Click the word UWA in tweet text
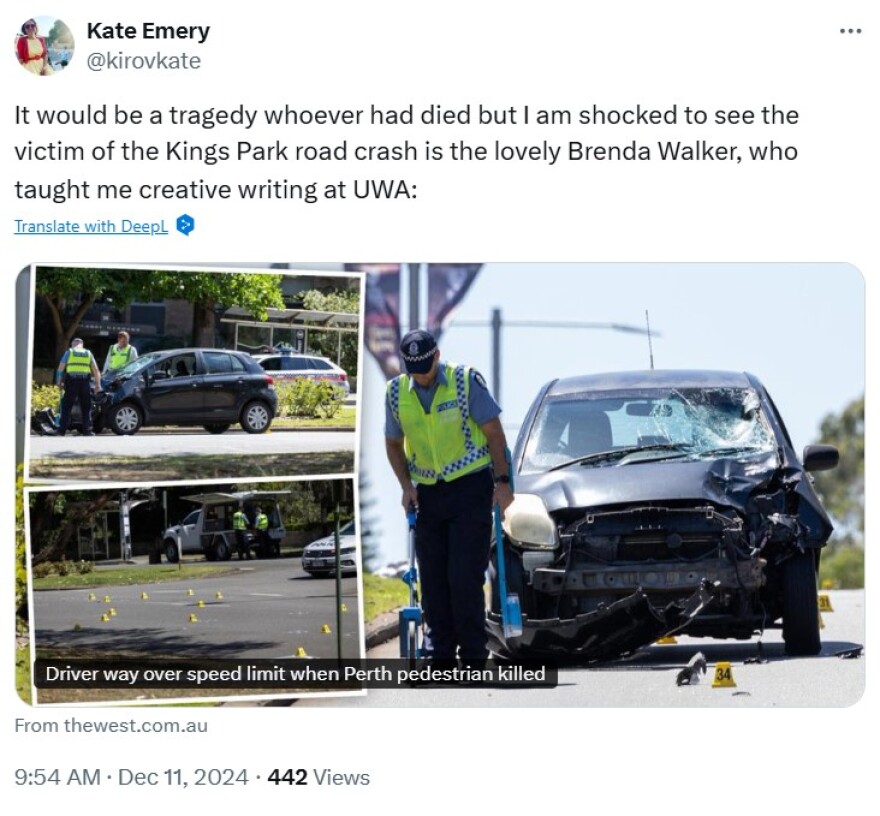Image resolution: width=880 pixels, height=816 pixels. click(x=385, y=190)
